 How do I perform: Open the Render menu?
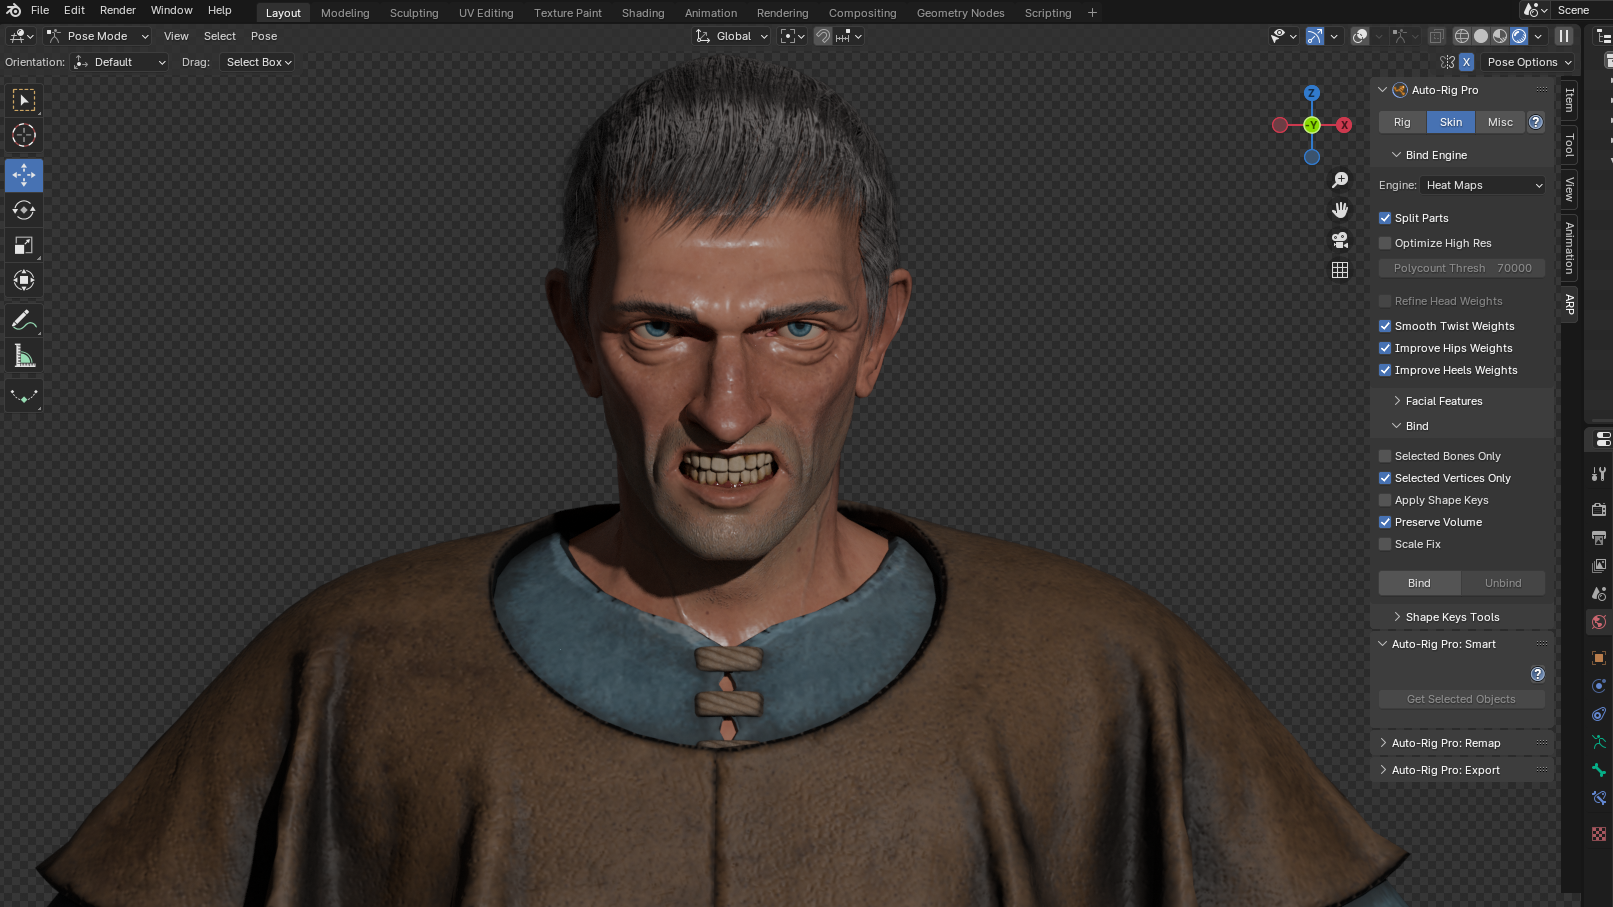point(117,10)
